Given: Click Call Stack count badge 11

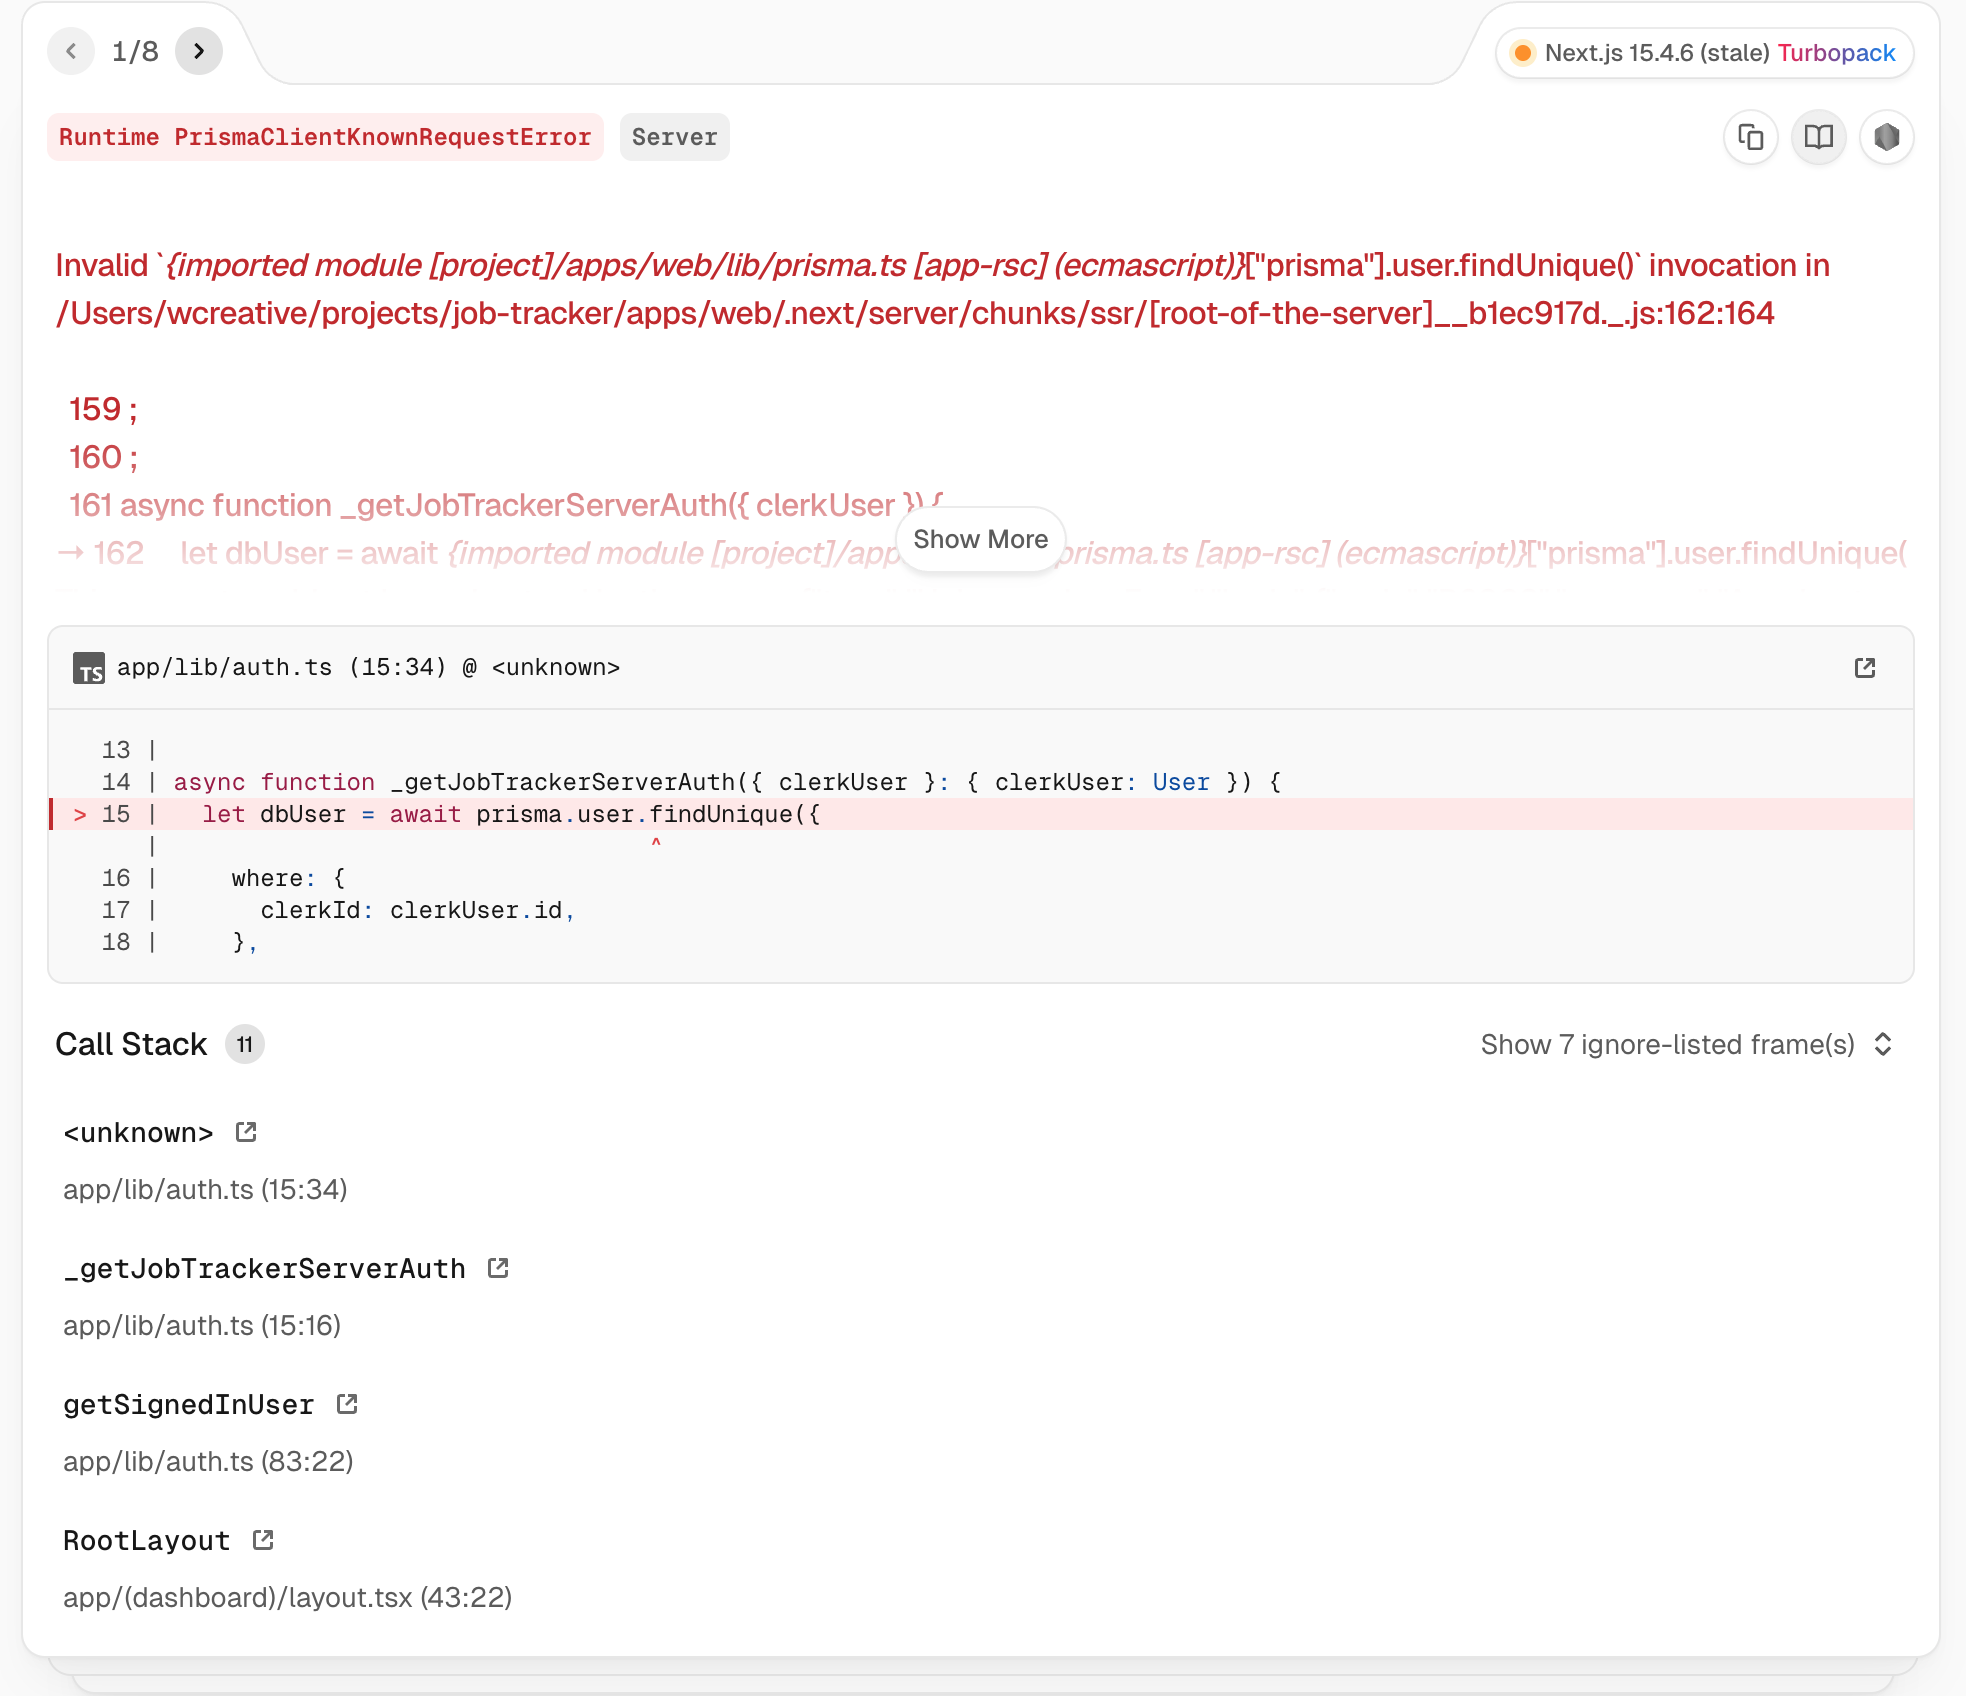Looking at the screenshot, I should (245, 1044).
